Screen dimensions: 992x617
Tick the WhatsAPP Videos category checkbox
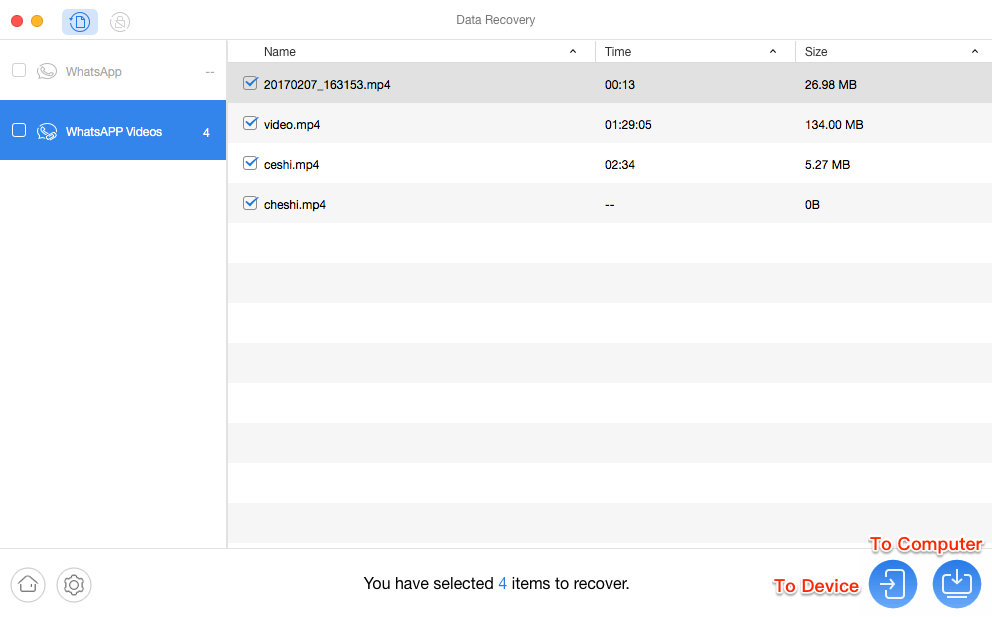coord(19,130)
